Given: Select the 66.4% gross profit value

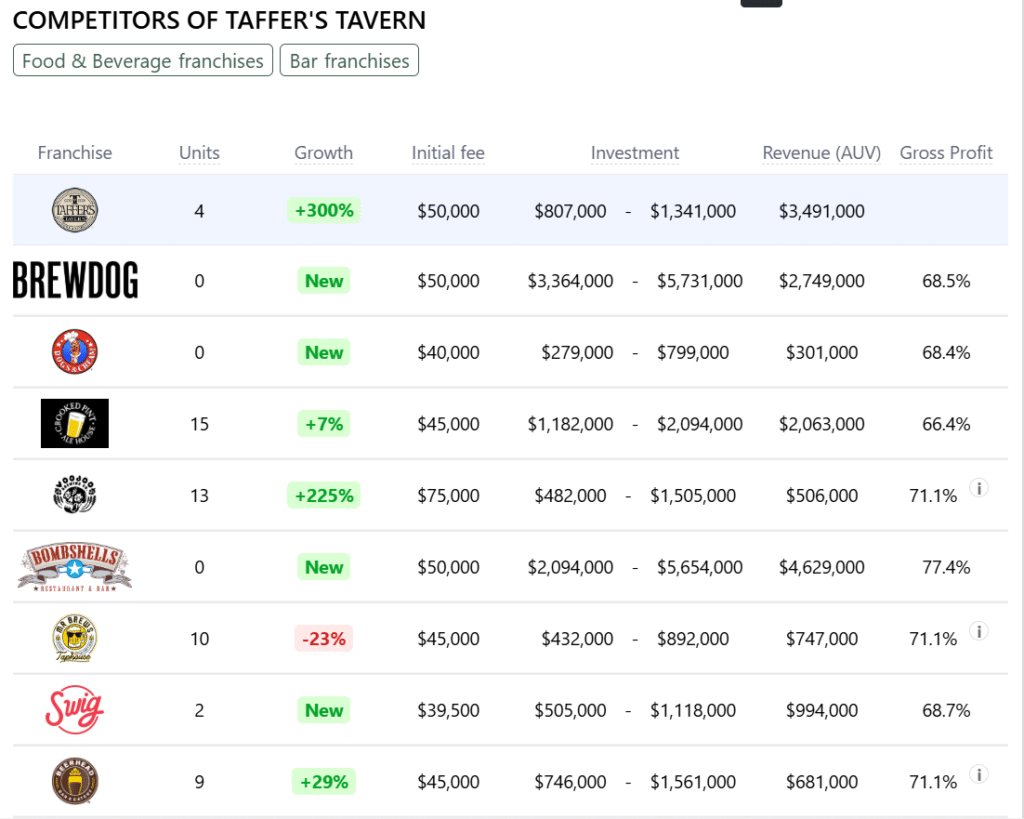Looking at the screenshot, I should pyautogui.click(x=946, y=424).
